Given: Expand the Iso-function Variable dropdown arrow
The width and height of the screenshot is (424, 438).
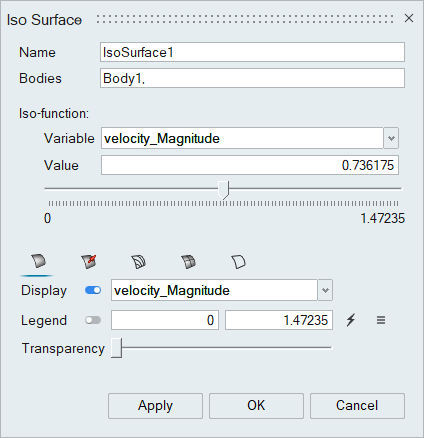Looking at the screenshot, I should click(391, 138).
